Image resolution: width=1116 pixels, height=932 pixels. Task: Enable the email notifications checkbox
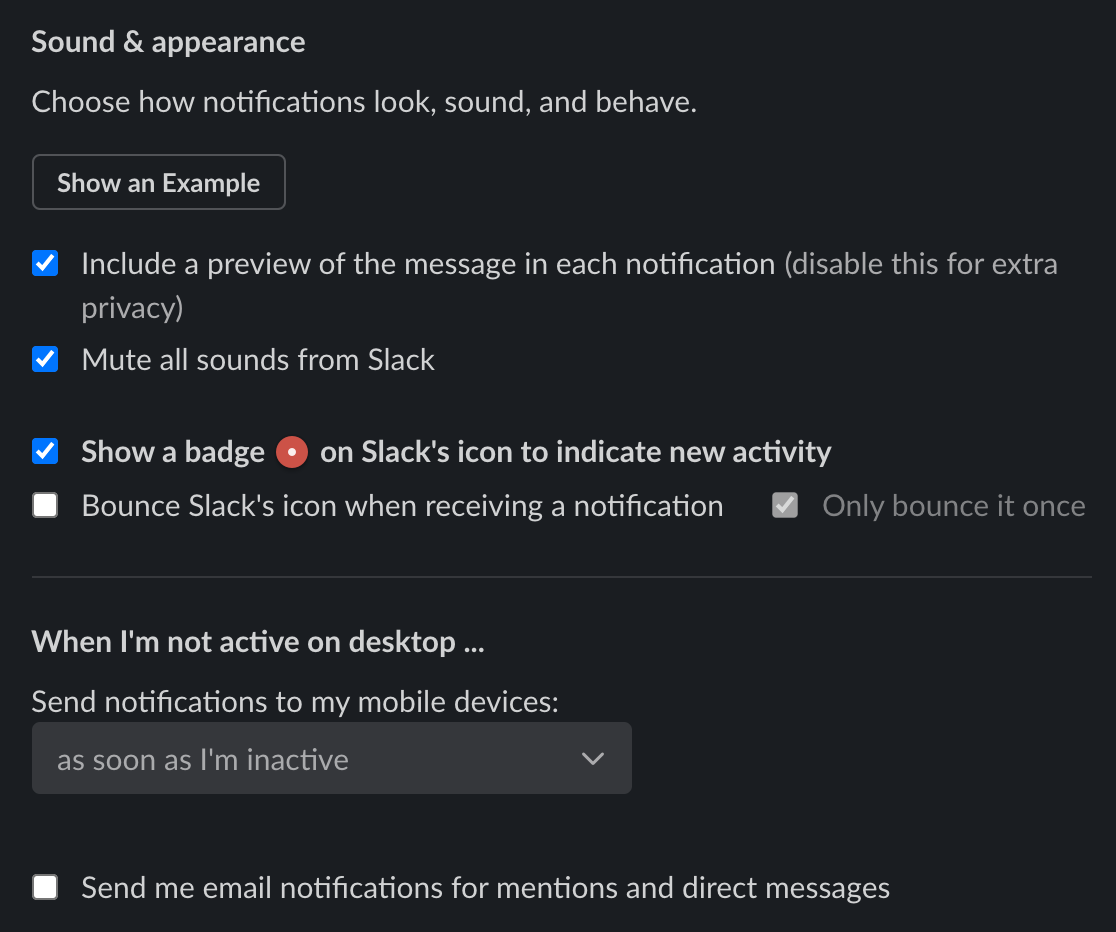tap(45, 887)
